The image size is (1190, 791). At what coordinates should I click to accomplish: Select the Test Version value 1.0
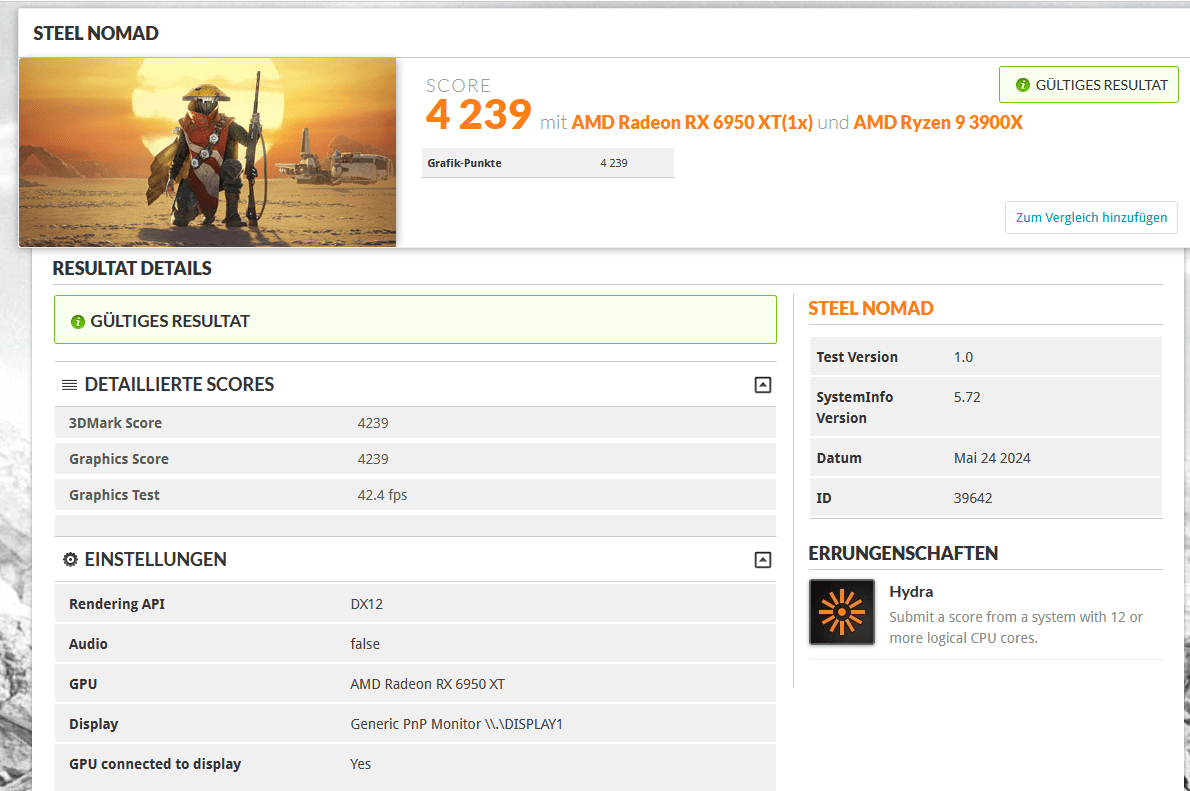[963, 357]
